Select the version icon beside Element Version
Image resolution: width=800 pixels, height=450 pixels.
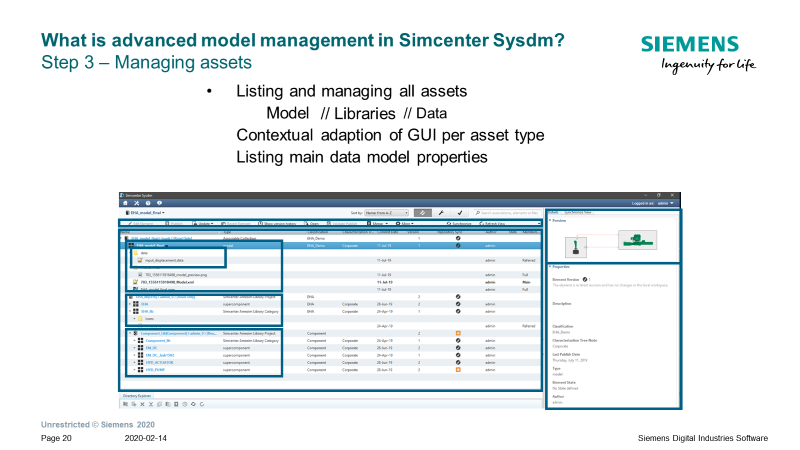(x=585, y=280)
